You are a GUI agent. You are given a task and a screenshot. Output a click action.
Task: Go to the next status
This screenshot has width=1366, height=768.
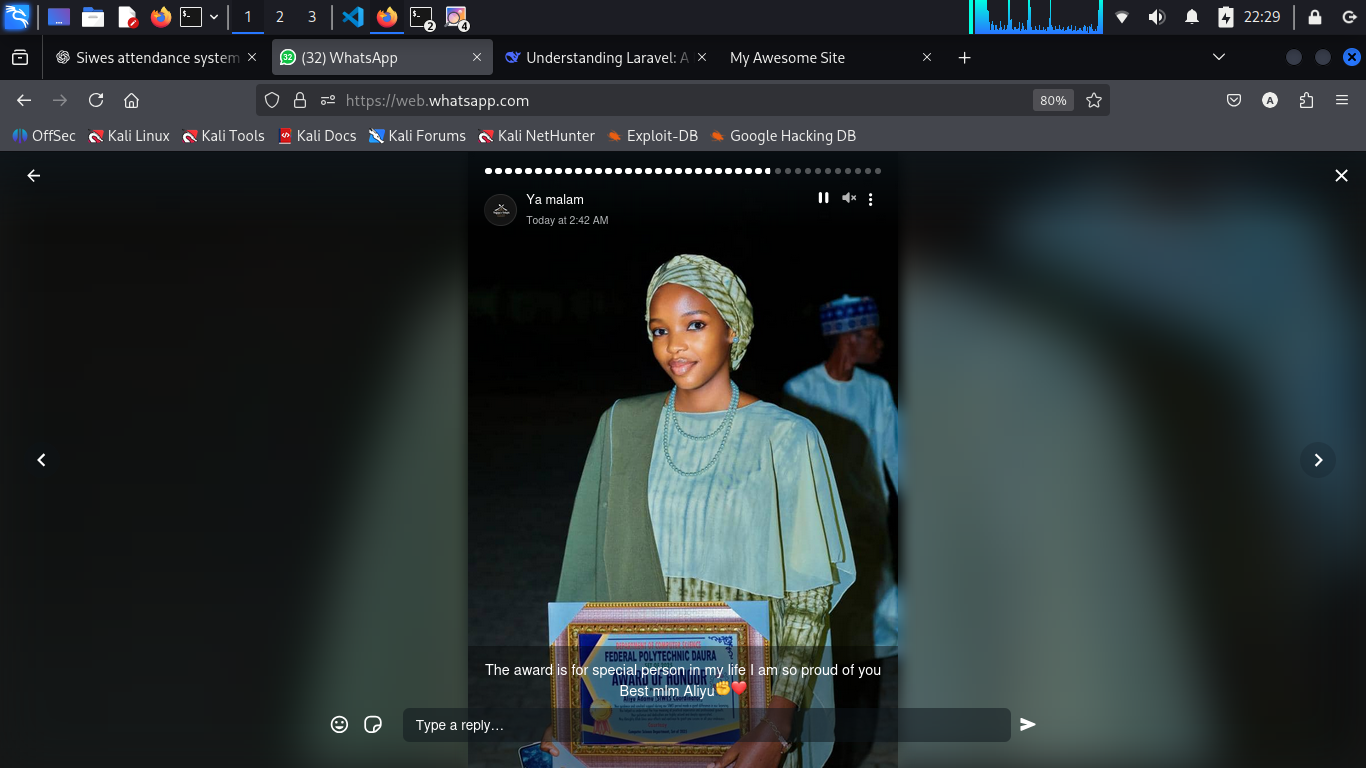click(1318, 460)
